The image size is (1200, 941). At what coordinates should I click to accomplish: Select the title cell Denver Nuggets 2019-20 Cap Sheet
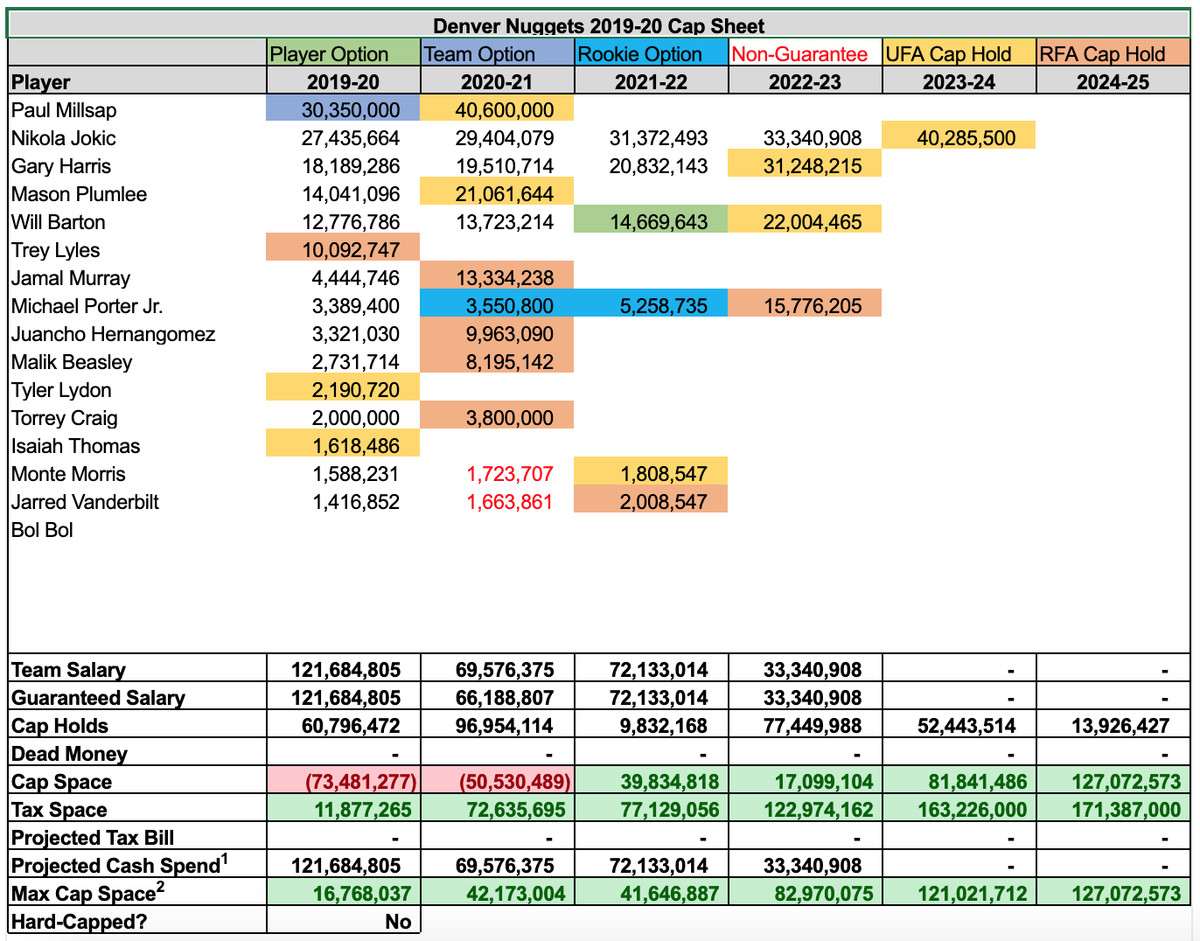coord(600,25)
